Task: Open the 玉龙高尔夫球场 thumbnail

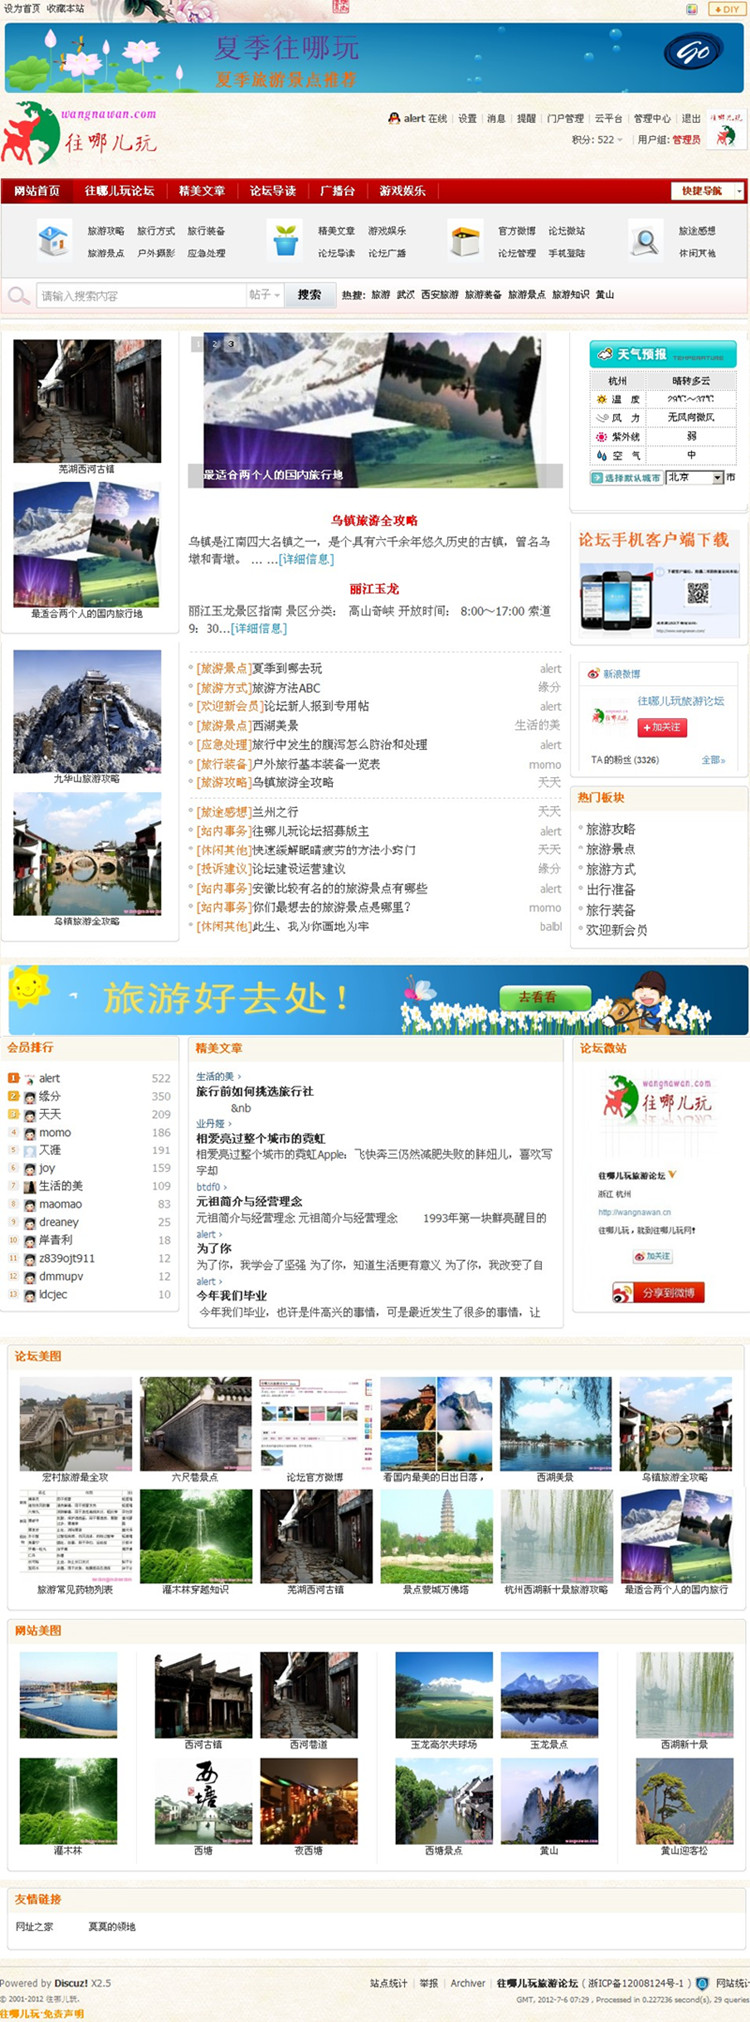Action: [x=444, y=1695]
